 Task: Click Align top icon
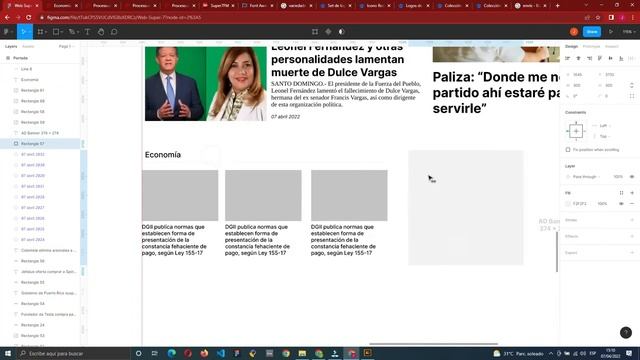(x=600, y=58)
